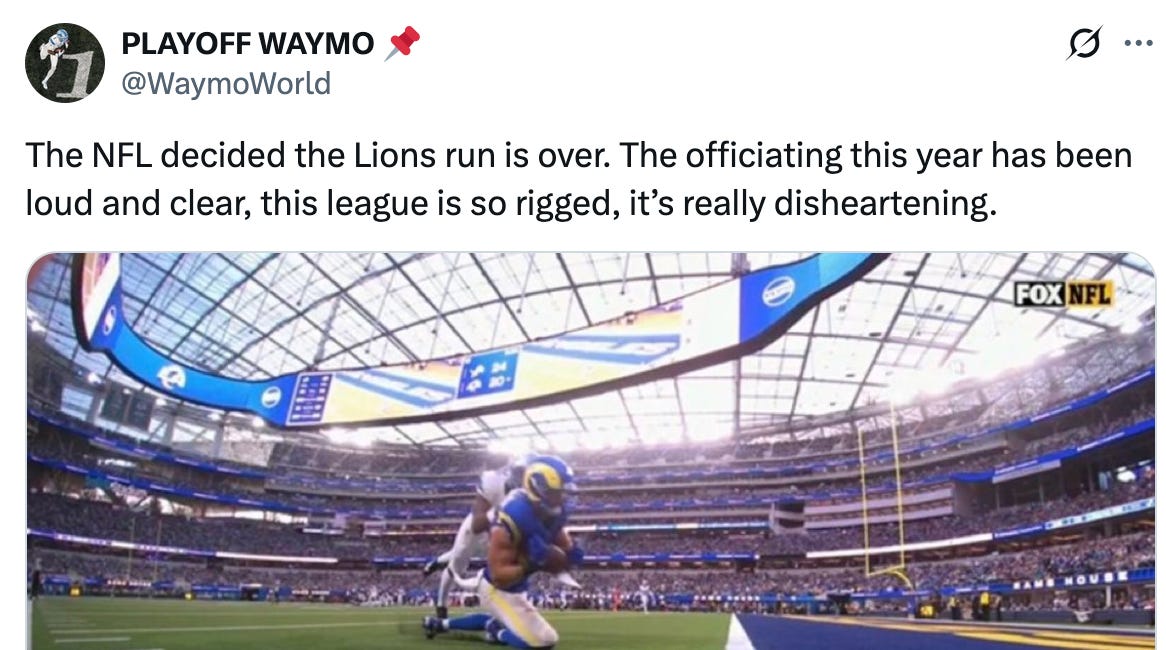
Task: Click the Rams logo on the video board
Action: 171,378
